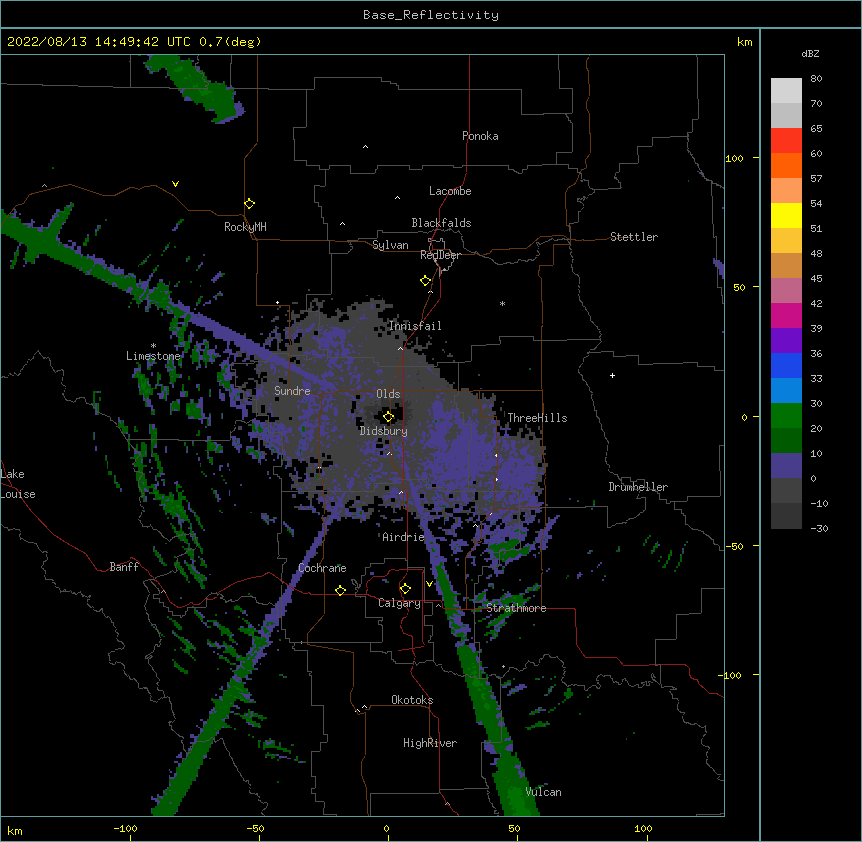Screen dimensions: 862x842
Task: Click the yellow v marker north of RockyMH
Action: [x=175, y=184]
